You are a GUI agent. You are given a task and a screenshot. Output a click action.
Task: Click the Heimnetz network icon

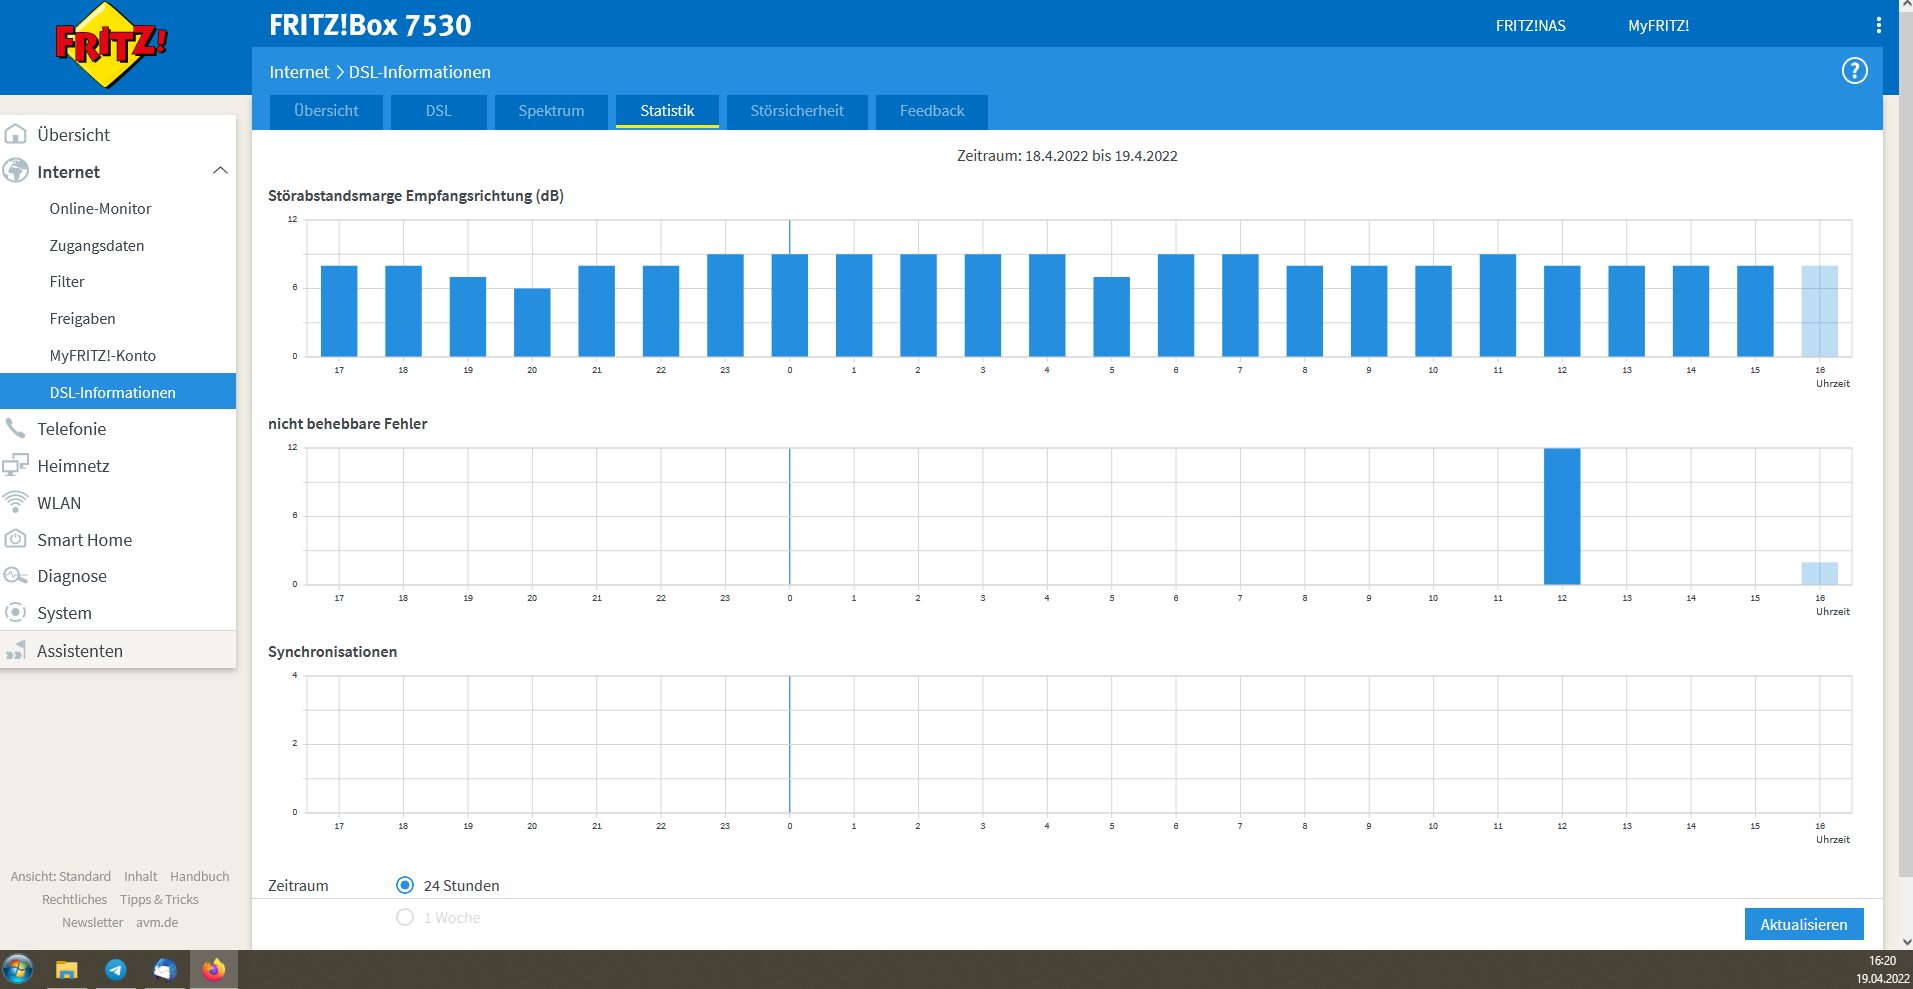pyautogui.click(x=16, y=465)
